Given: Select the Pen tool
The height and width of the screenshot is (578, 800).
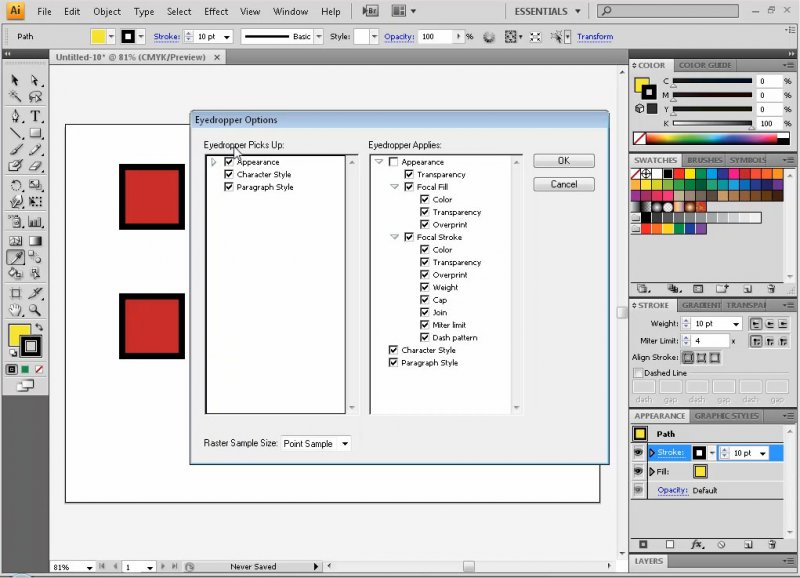Looking at the screenshot, I should click(15, 116).
